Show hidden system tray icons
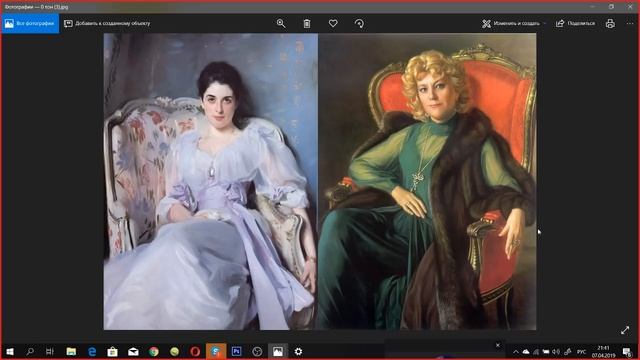The height and width of the screenshot is (360, 640). [516, 352]
